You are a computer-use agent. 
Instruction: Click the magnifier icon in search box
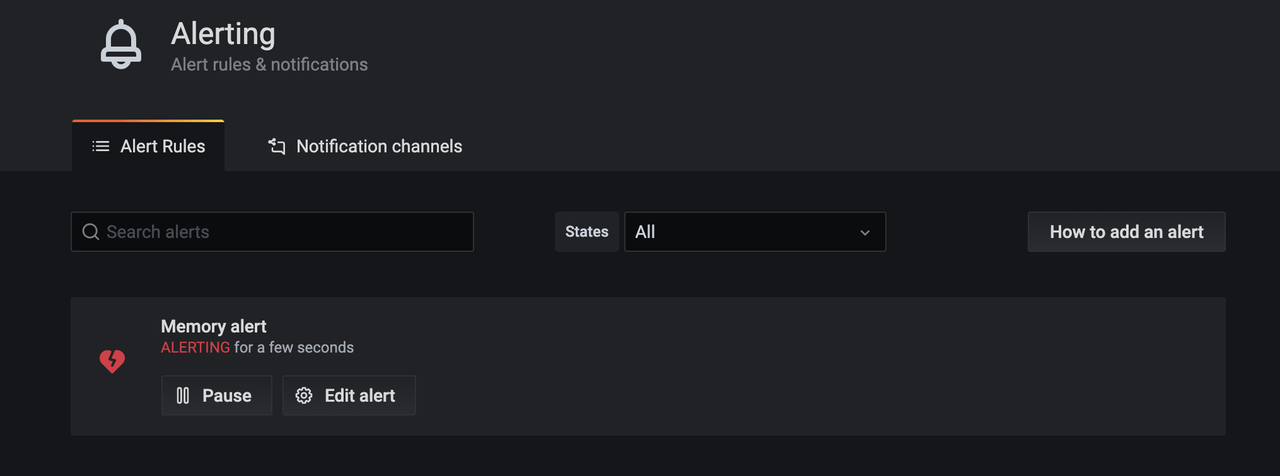[x=90, y=232]
